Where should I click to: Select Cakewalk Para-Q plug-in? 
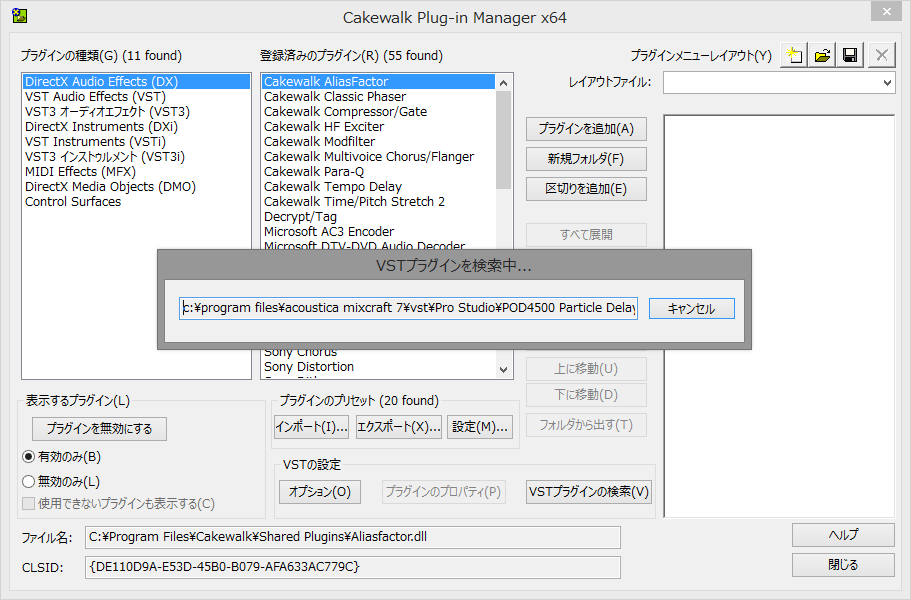379,172
